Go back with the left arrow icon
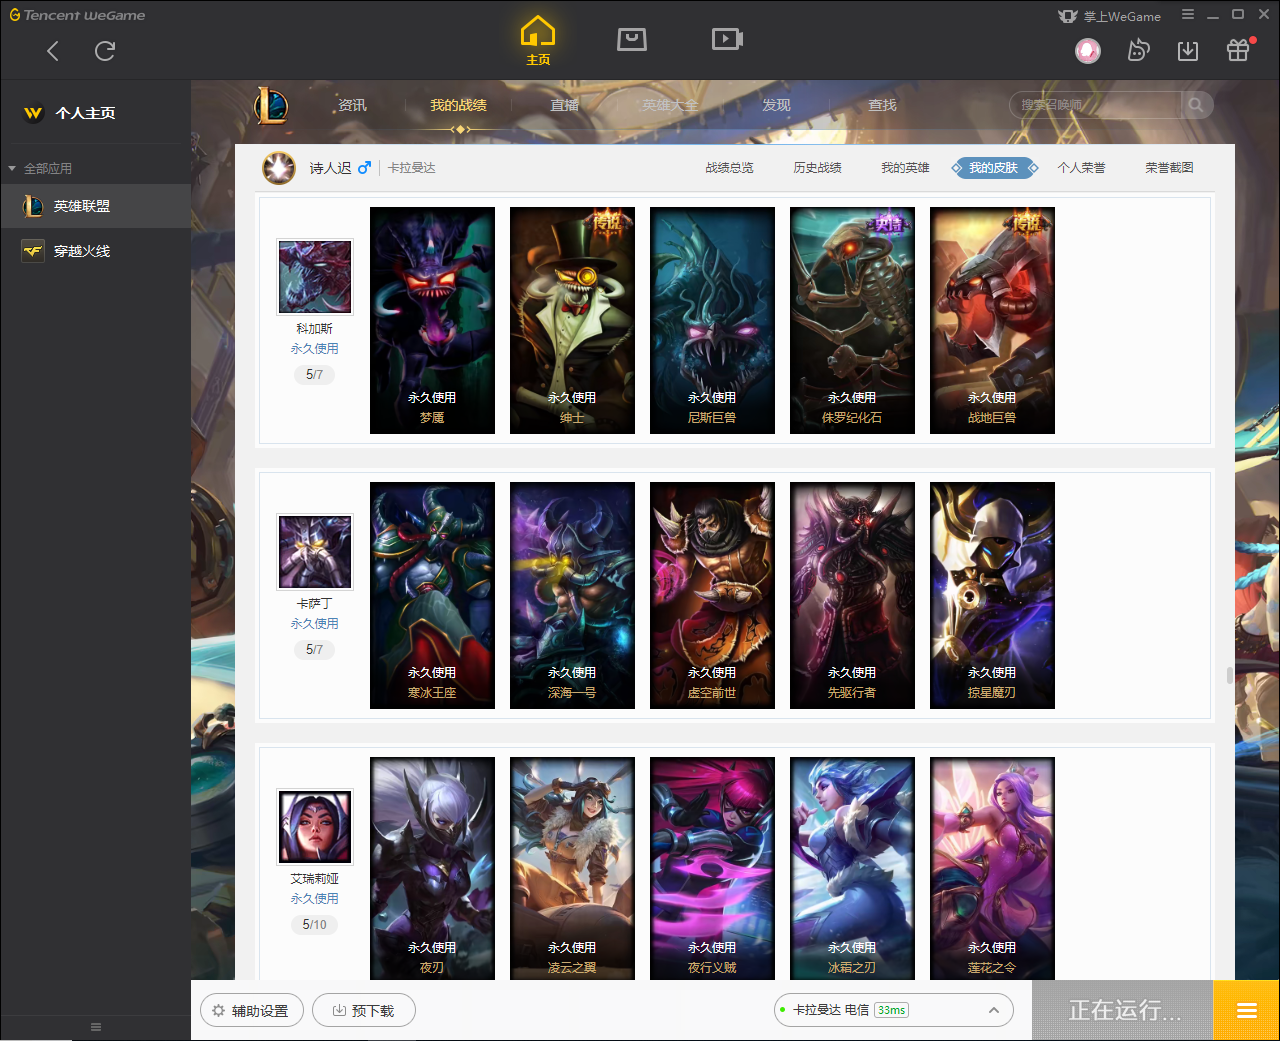This screenshot has width=1280, height=1041. click(x=53, y=51)
